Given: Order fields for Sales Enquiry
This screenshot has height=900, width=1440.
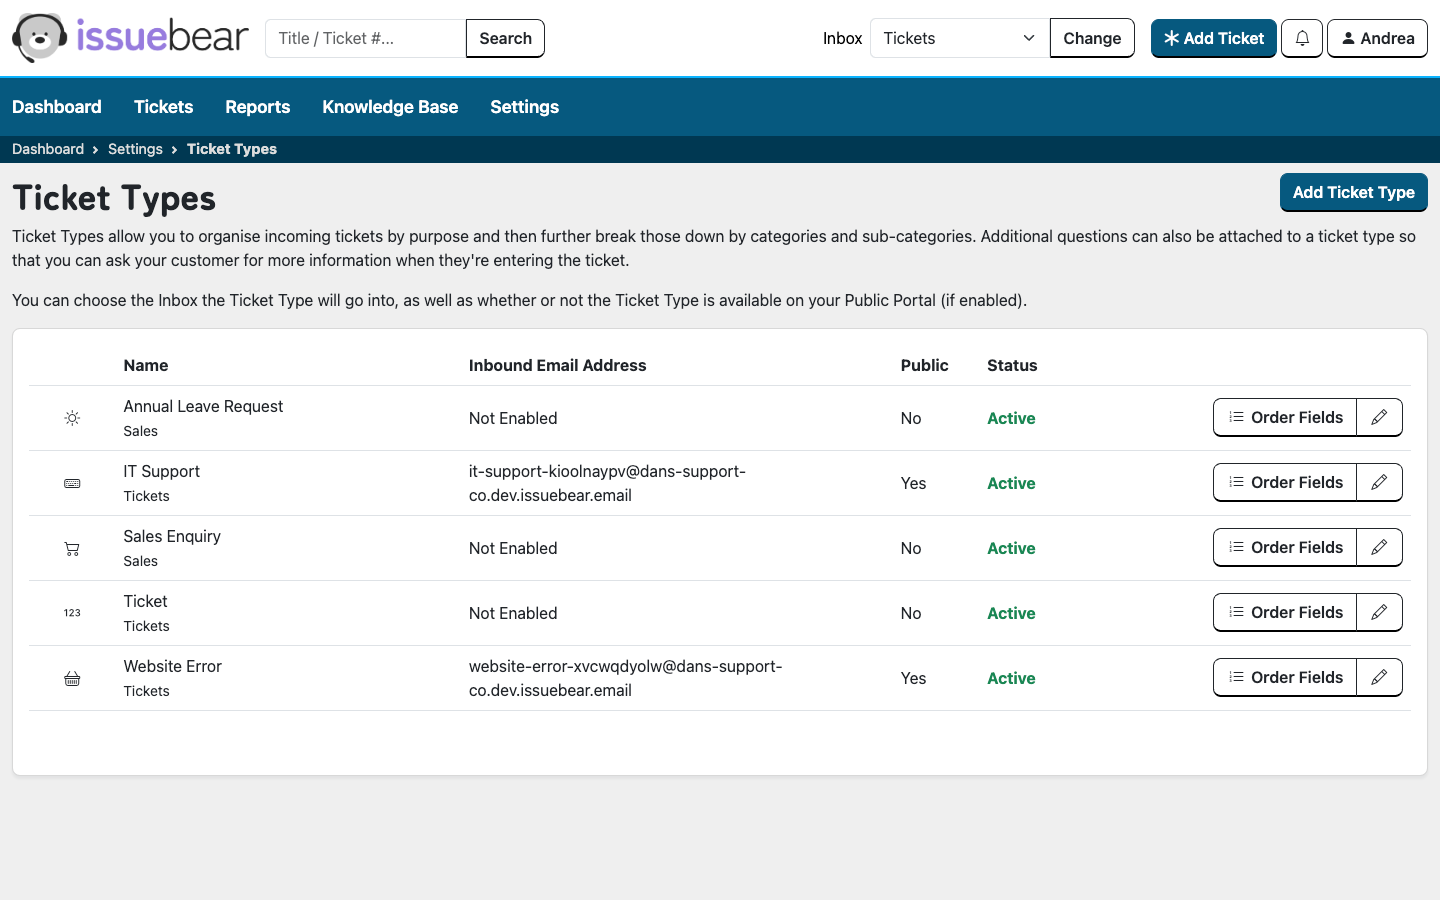Looking at the screenshot, I should 1285,547.
